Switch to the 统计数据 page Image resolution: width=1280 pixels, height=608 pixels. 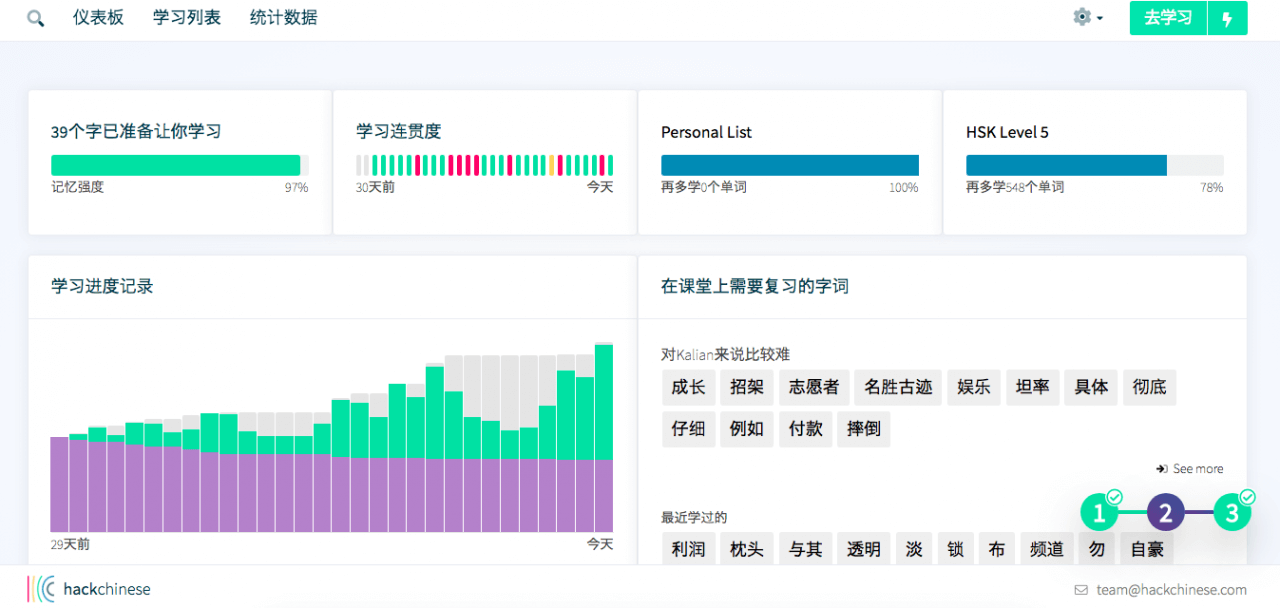(x=284, y=18)
